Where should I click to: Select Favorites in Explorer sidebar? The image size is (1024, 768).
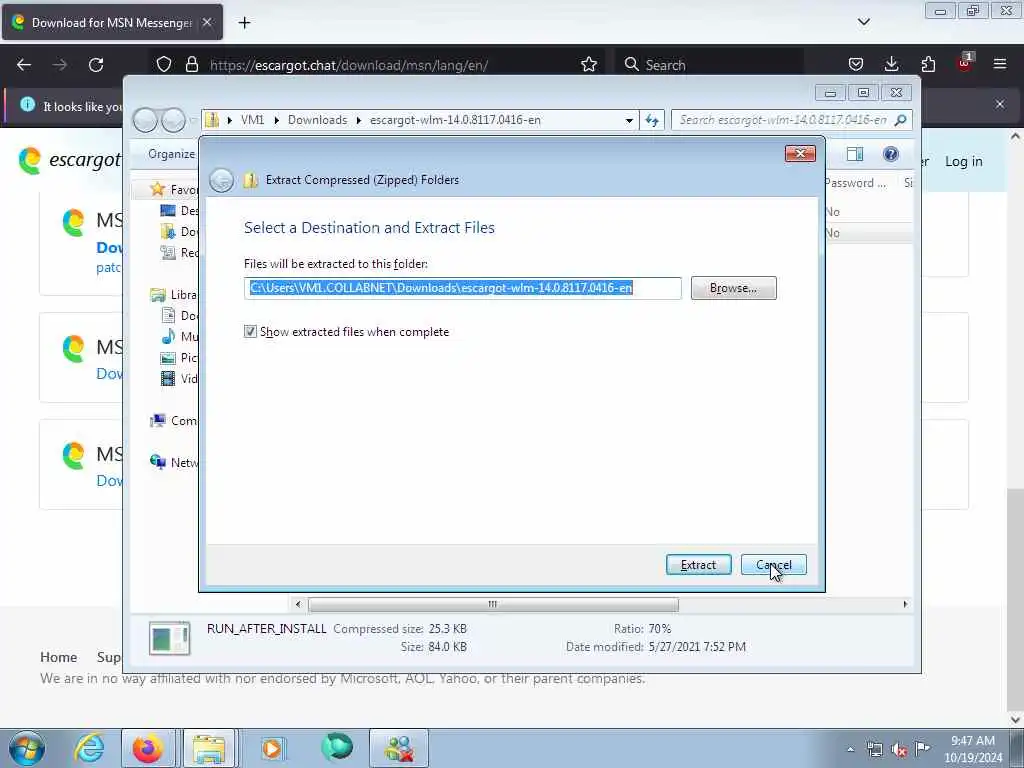(x=174, y=189)
